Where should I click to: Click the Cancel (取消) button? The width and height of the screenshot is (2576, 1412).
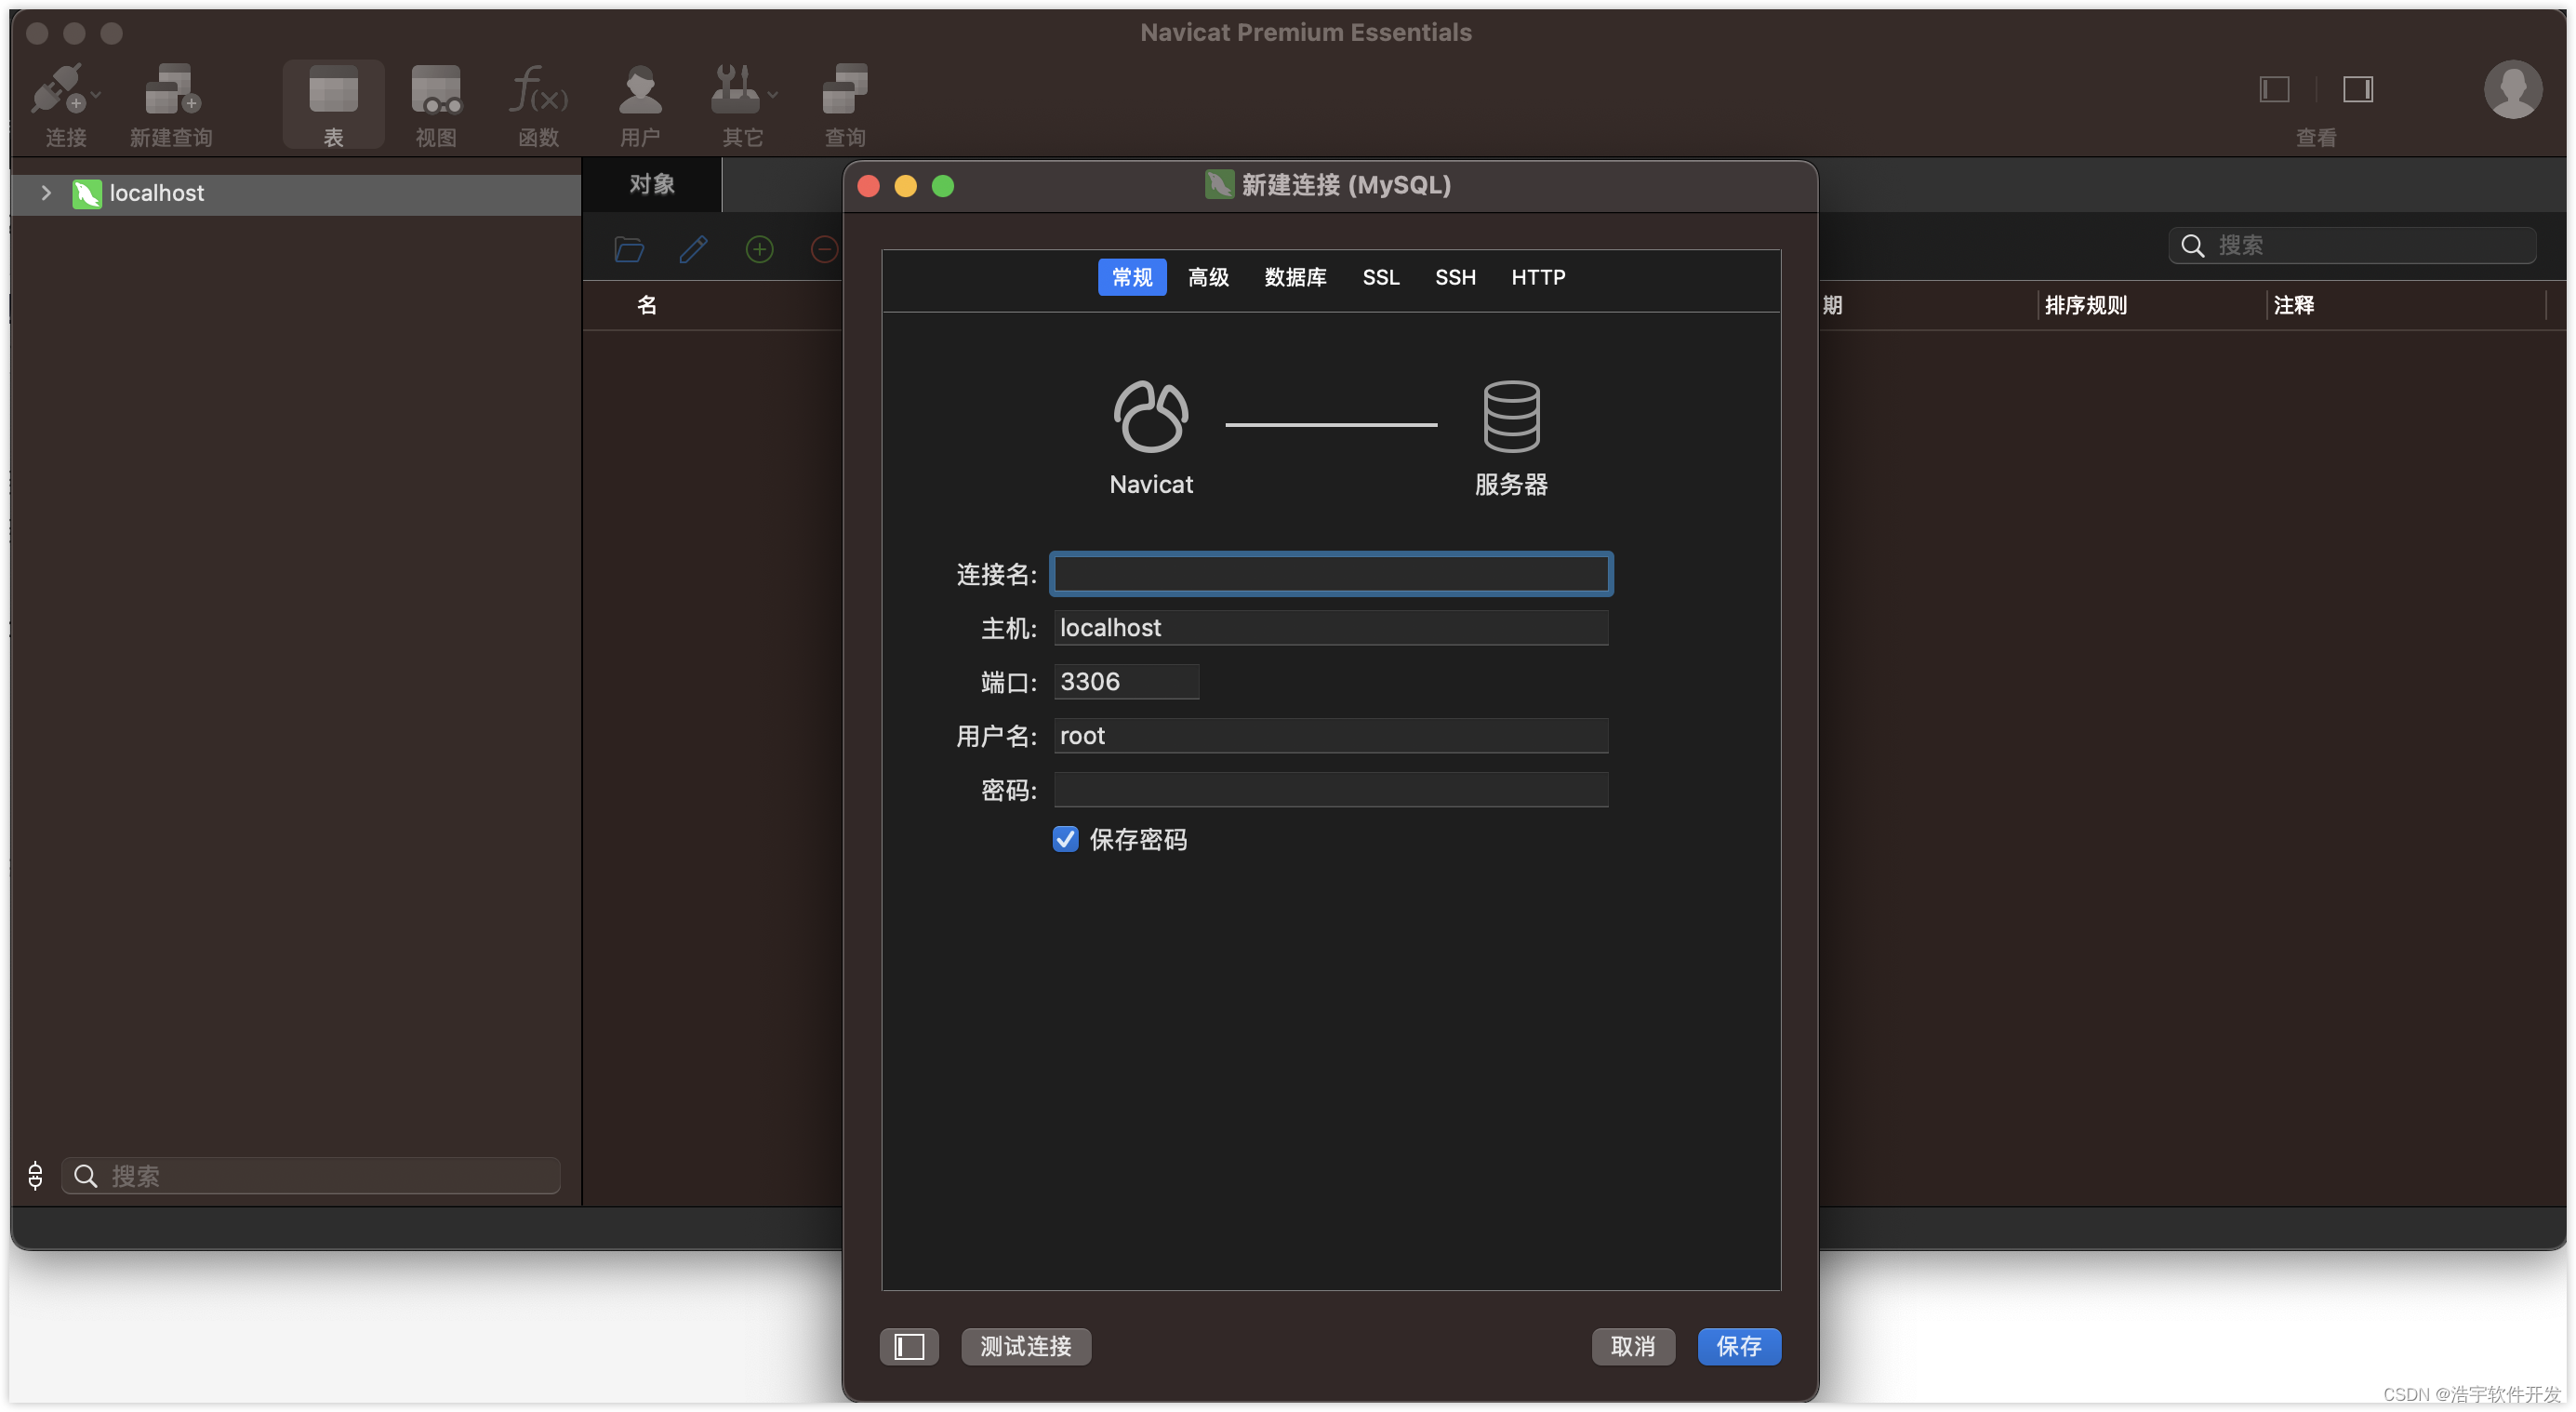1633,1346
